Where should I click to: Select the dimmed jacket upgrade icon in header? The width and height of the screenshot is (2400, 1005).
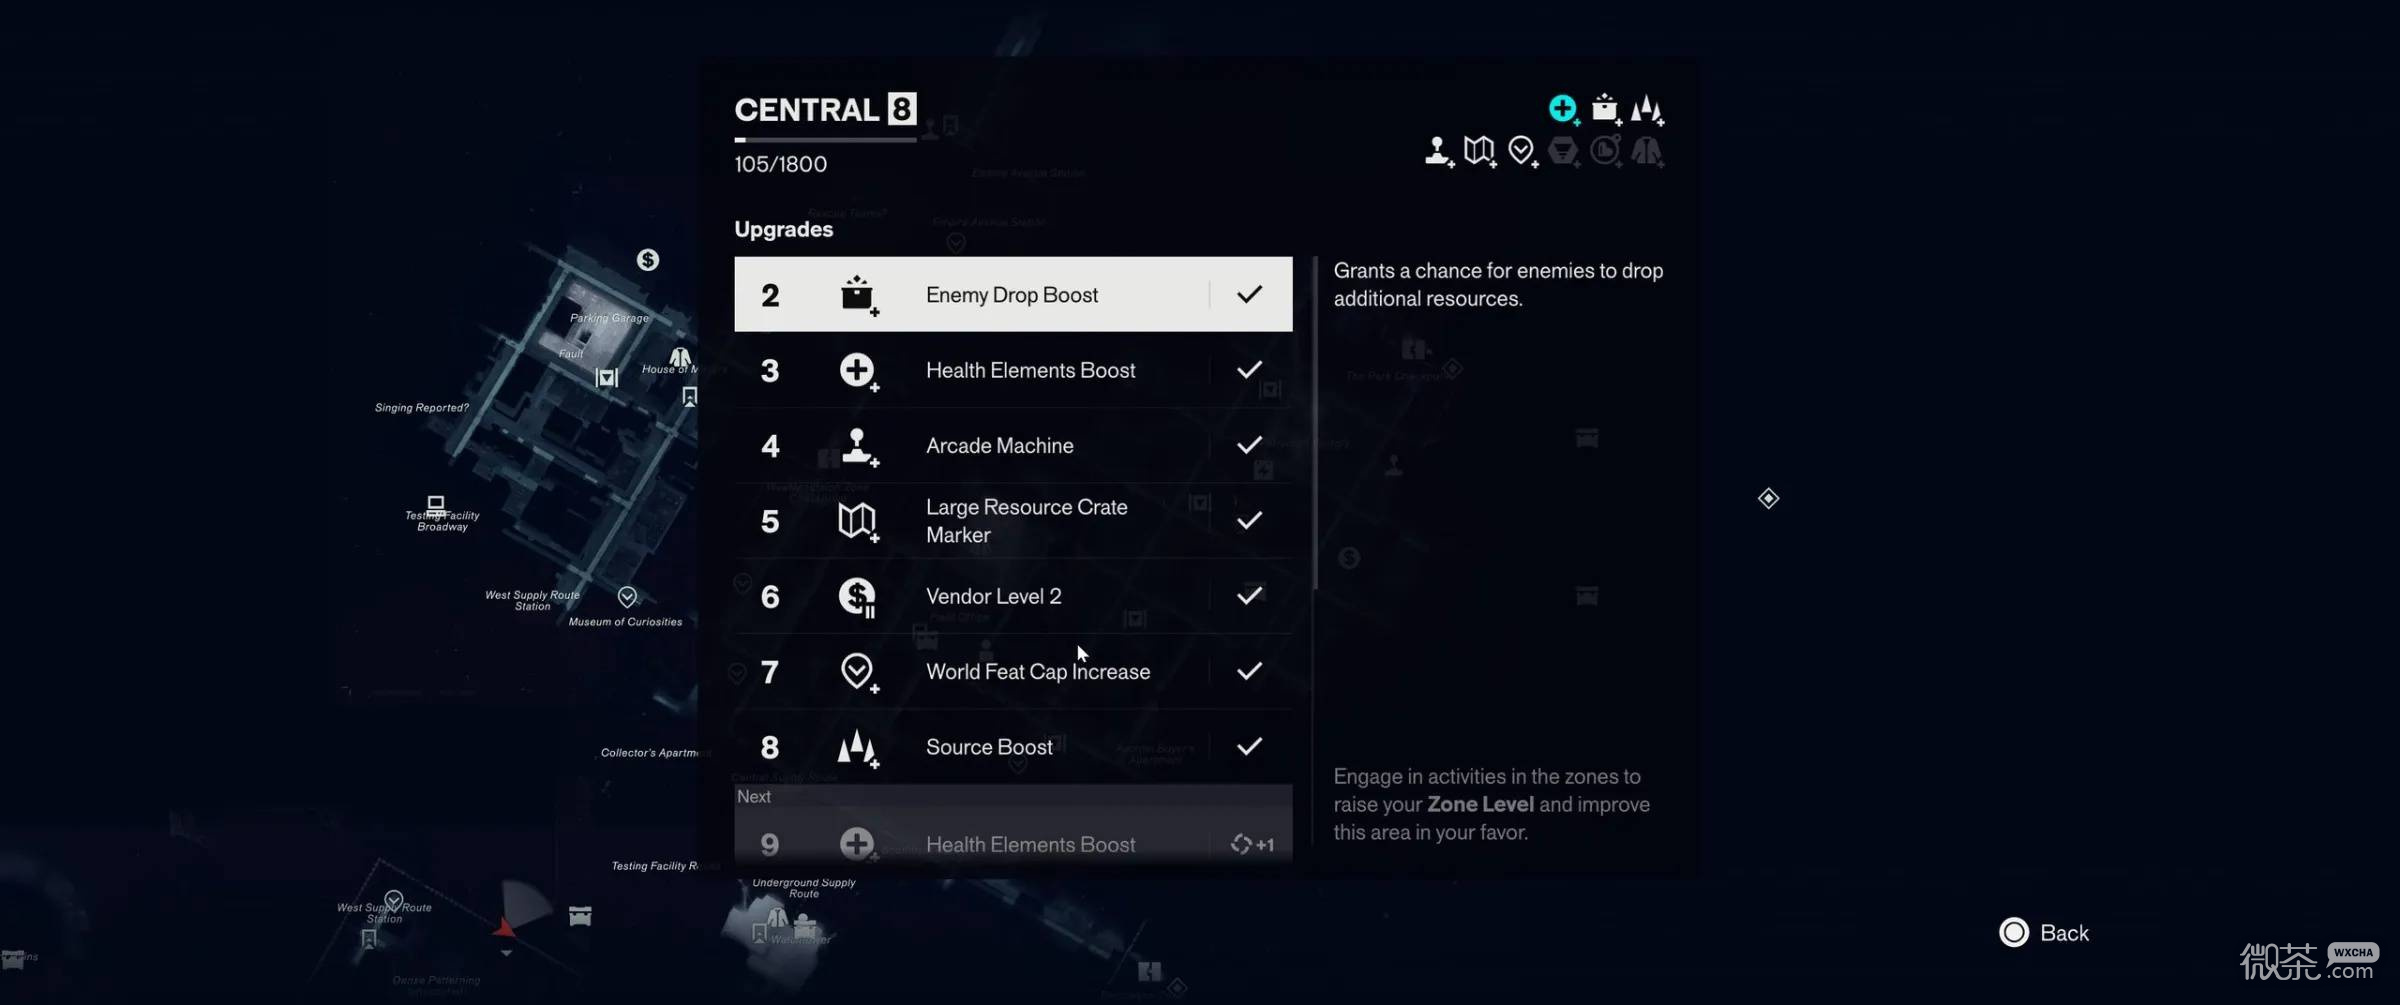(x=1647, y=151)
